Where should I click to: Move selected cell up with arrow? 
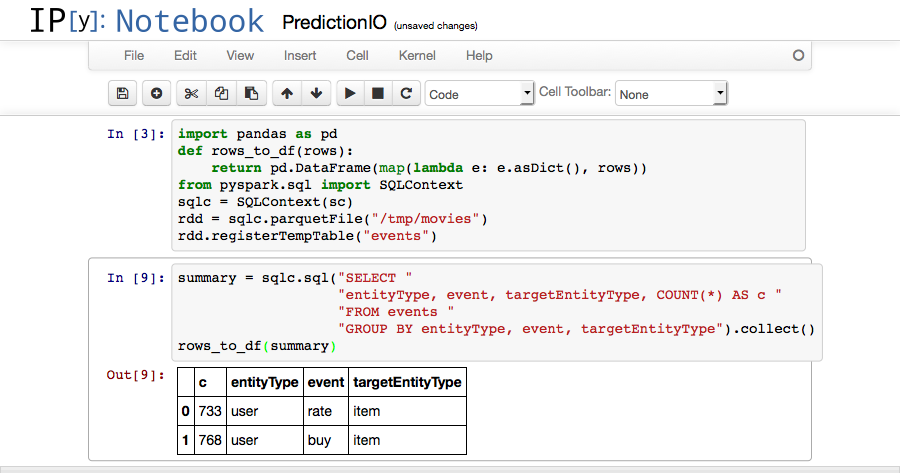point(287,94)
